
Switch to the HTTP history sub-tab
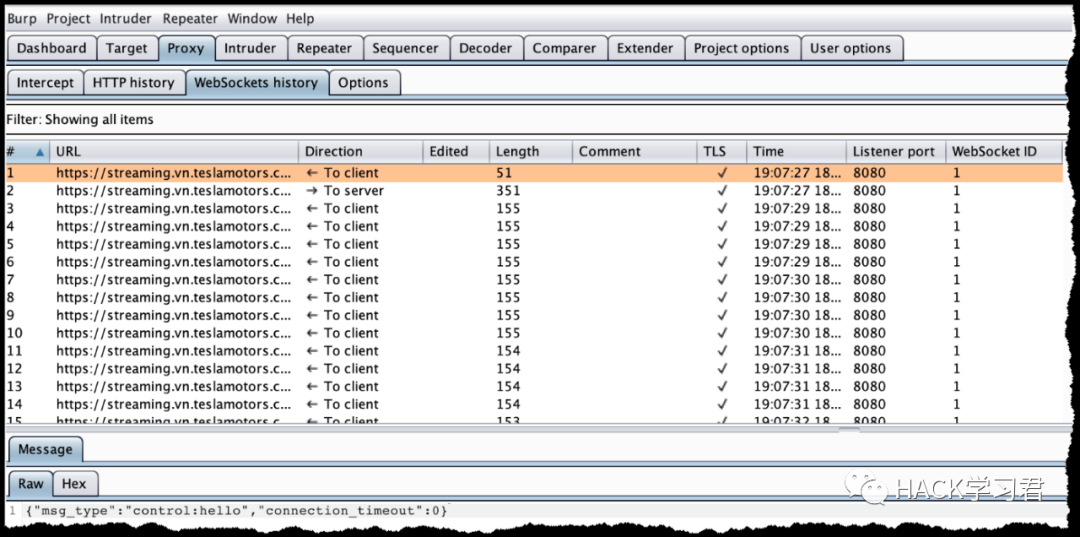(134, 83)
